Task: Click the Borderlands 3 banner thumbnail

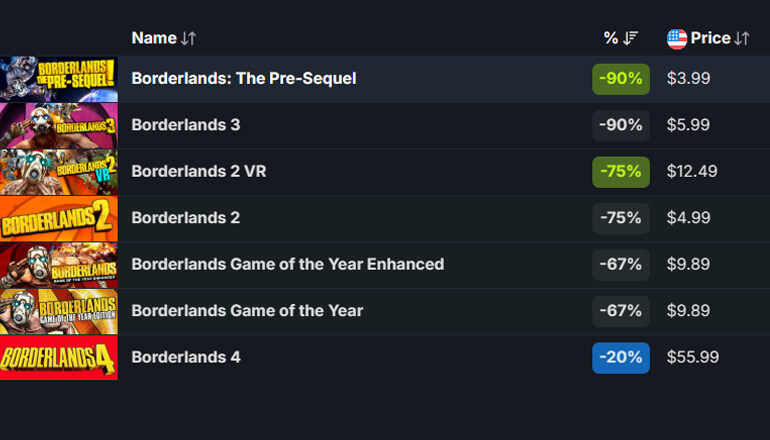Action: pyautogui.click(x=59, y=125)
